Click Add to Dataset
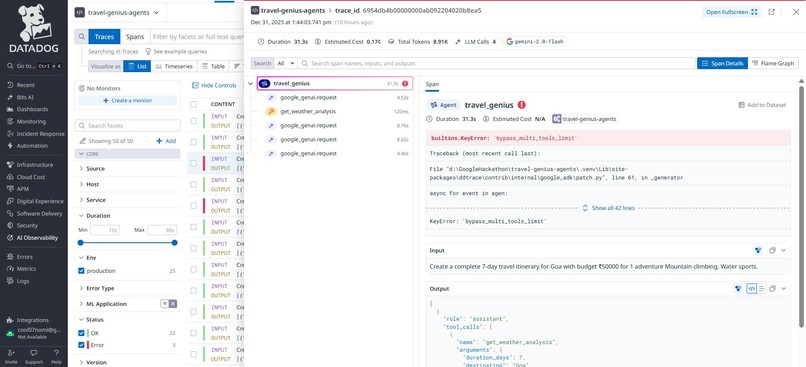Image resolution: width=806 pixels, height=367 pixels. [762, 105]
